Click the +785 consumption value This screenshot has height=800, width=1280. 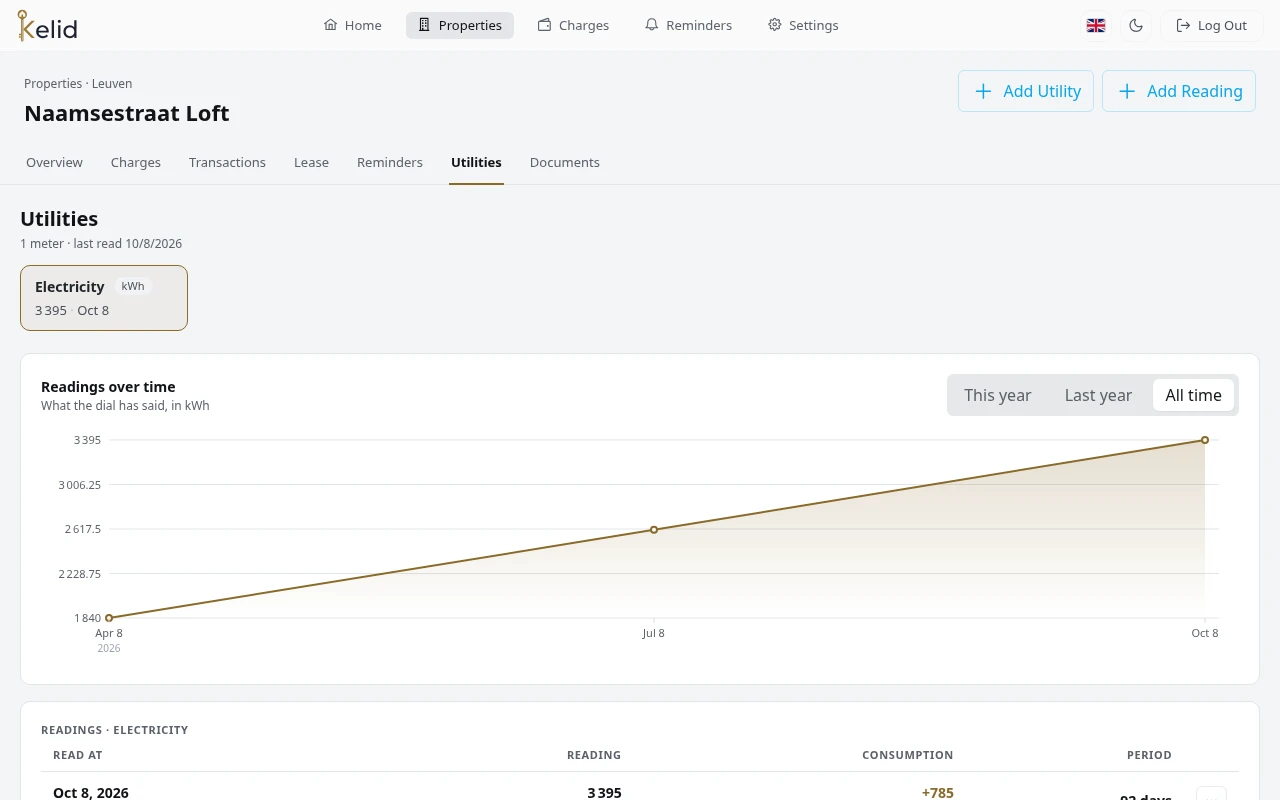tap(937, 792)
